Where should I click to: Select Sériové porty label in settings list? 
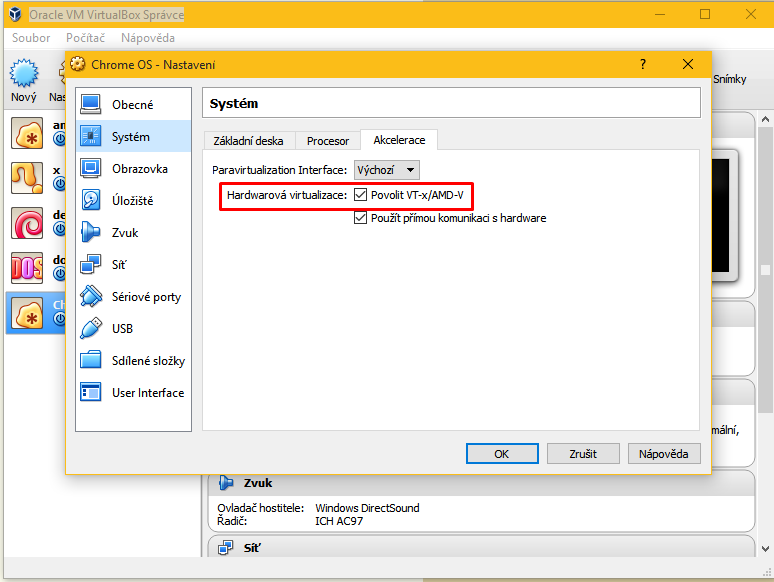[x=146, y=297]
